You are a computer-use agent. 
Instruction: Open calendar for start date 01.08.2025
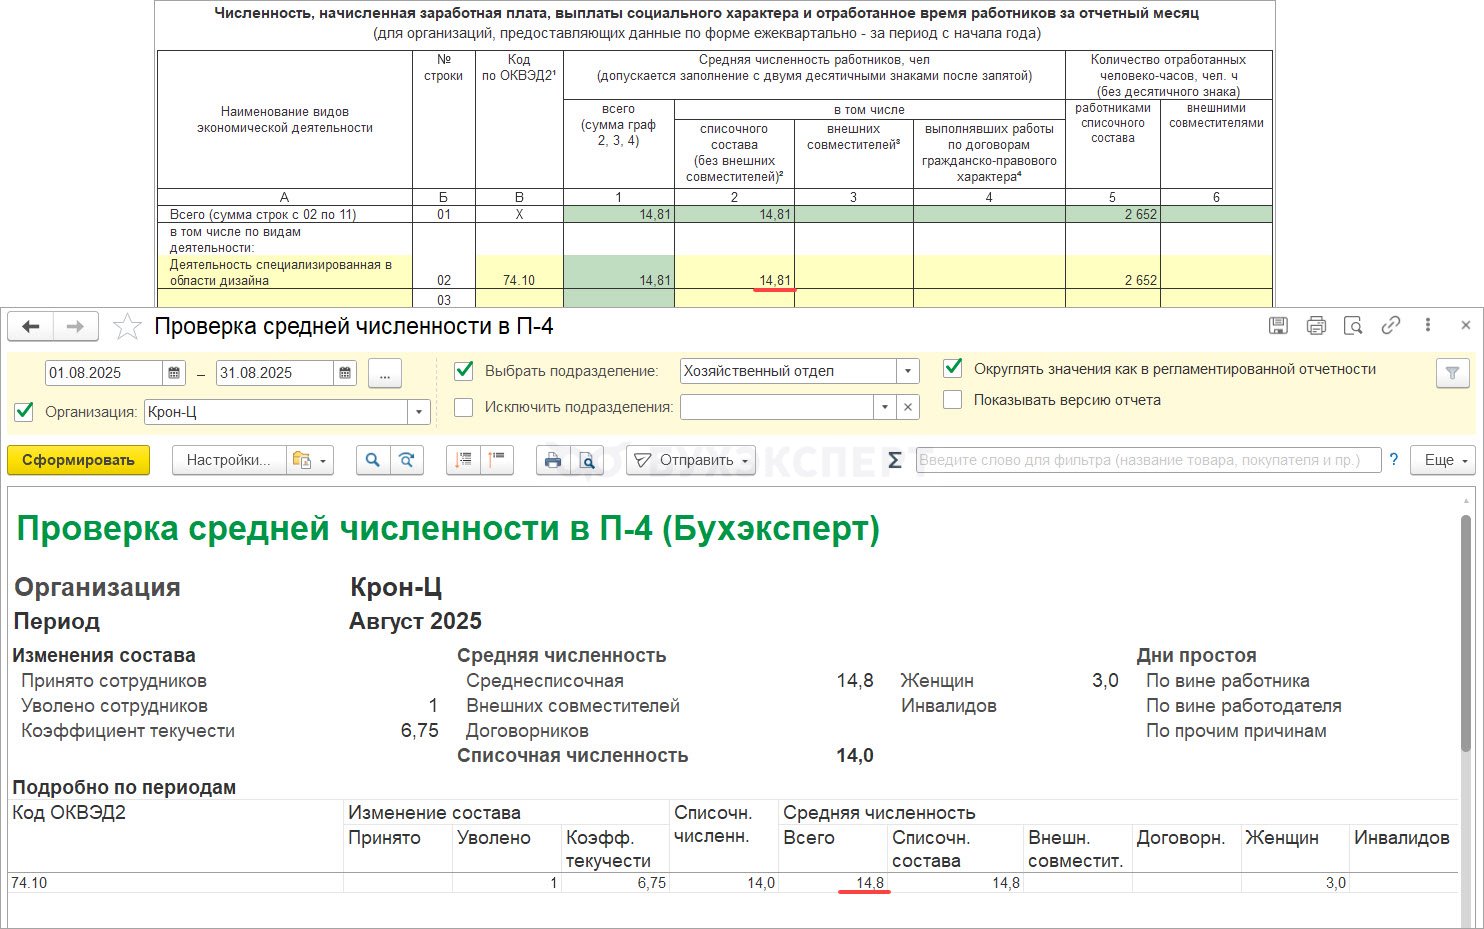pos(174,373)
